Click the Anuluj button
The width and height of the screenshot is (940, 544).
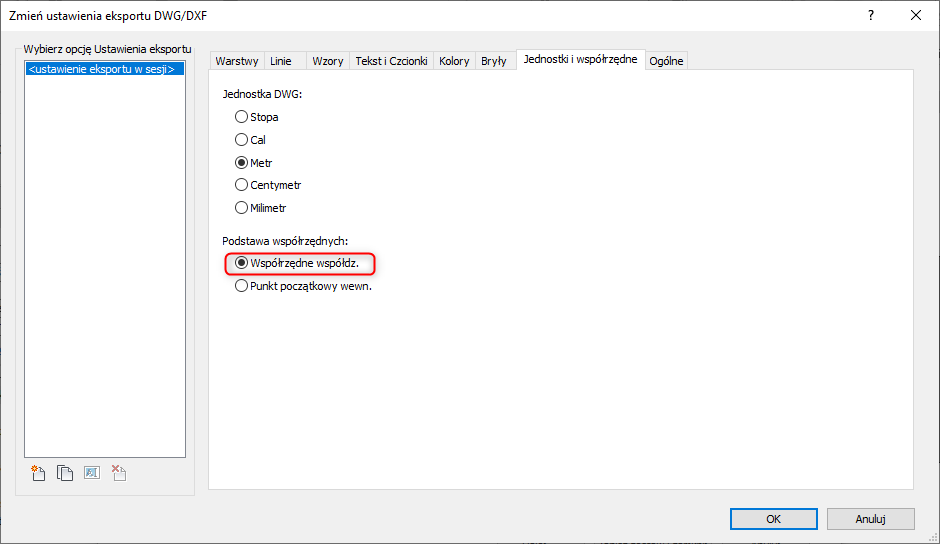pyautogui.click(x=870, y=519)
